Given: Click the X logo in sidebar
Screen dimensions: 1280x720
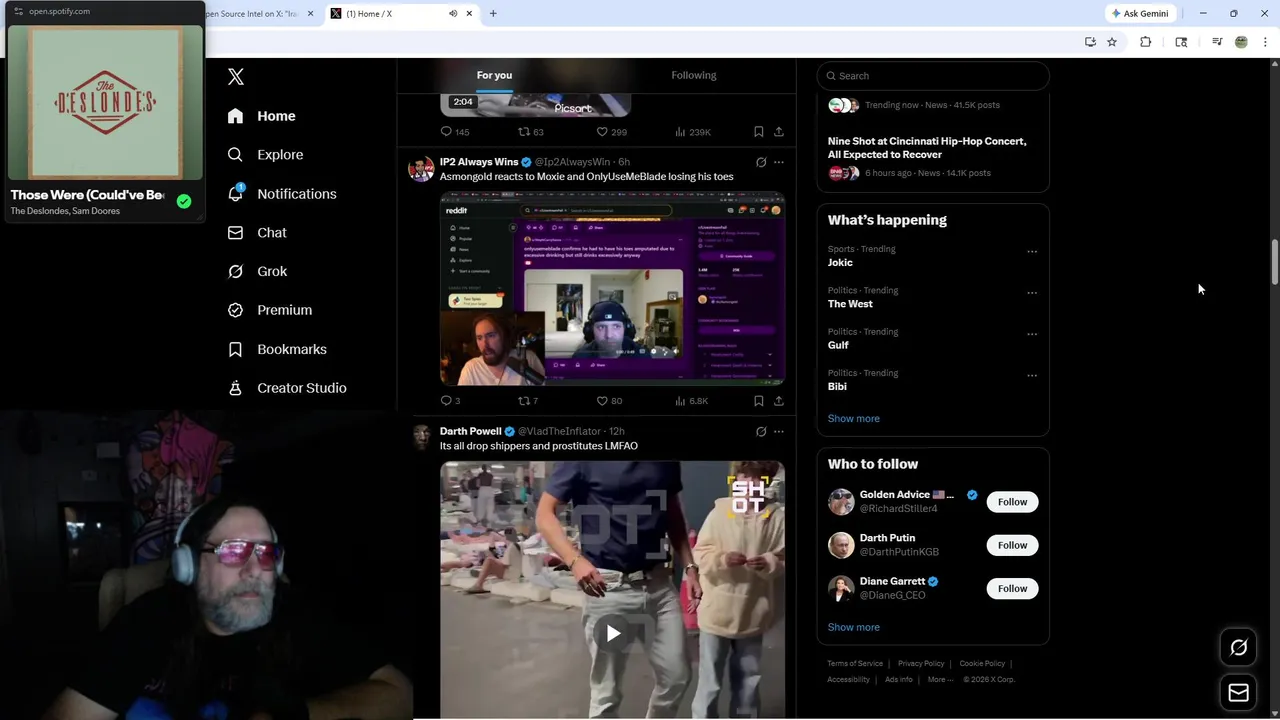Looking at the screenshot, I should tap(236, 77).
